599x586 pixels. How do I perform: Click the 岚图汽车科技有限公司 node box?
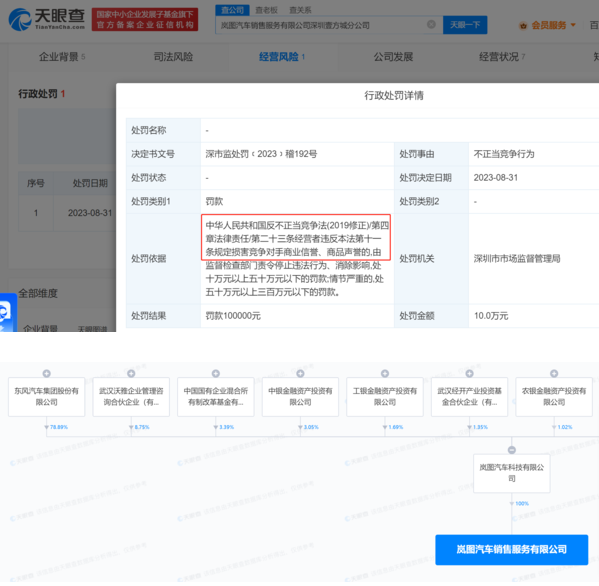pos(512,473)
